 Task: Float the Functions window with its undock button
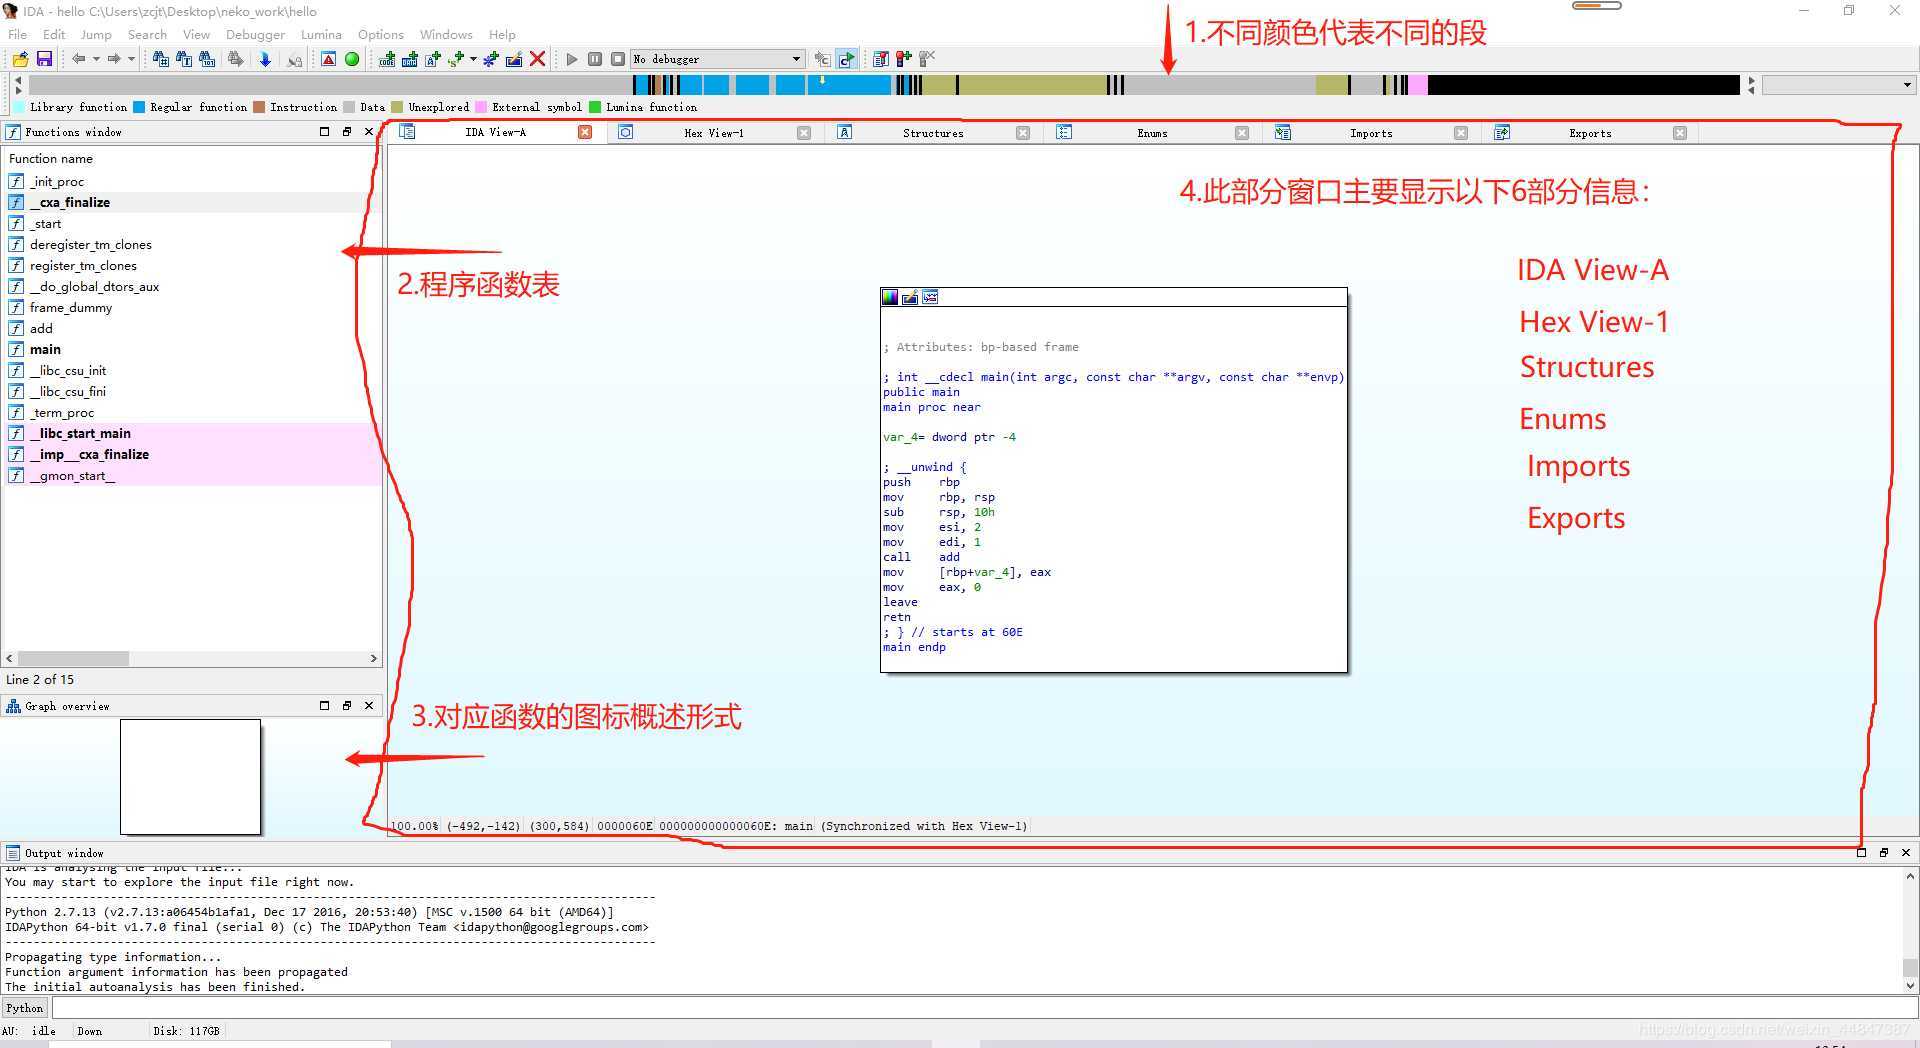tap(347, 131)
